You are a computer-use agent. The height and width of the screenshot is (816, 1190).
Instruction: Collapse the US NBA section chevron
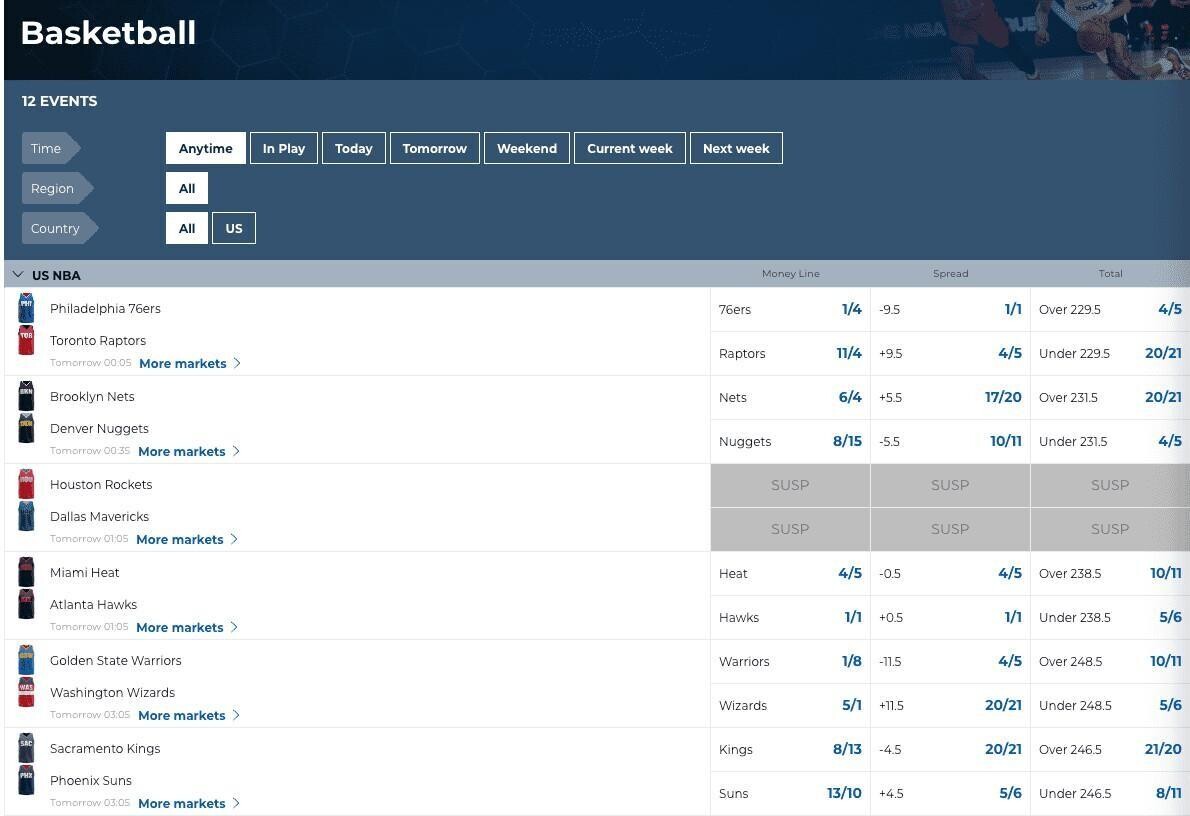click(x=18, y=274)
